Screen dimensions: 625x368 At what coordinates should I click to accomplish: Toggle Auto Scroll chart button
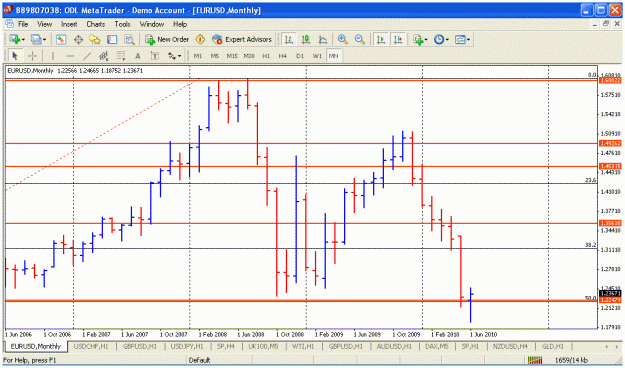click(381, 39)
